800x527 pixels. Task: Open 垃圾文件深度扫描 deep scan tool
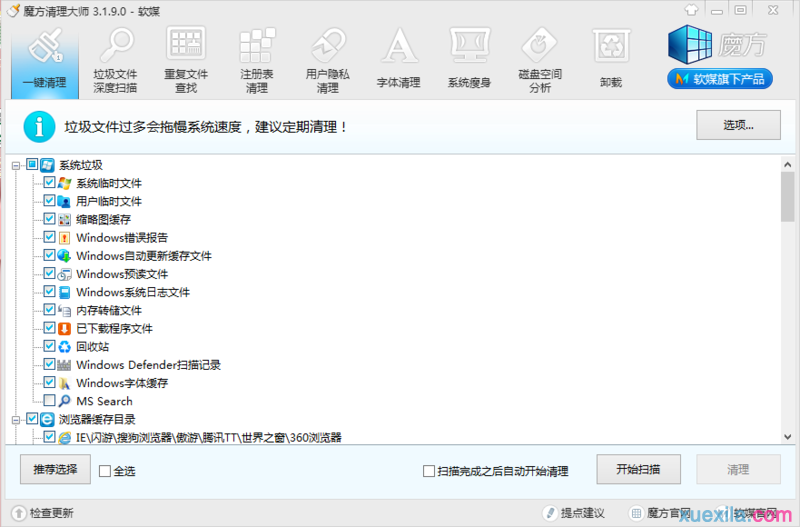tap(115, 60)
